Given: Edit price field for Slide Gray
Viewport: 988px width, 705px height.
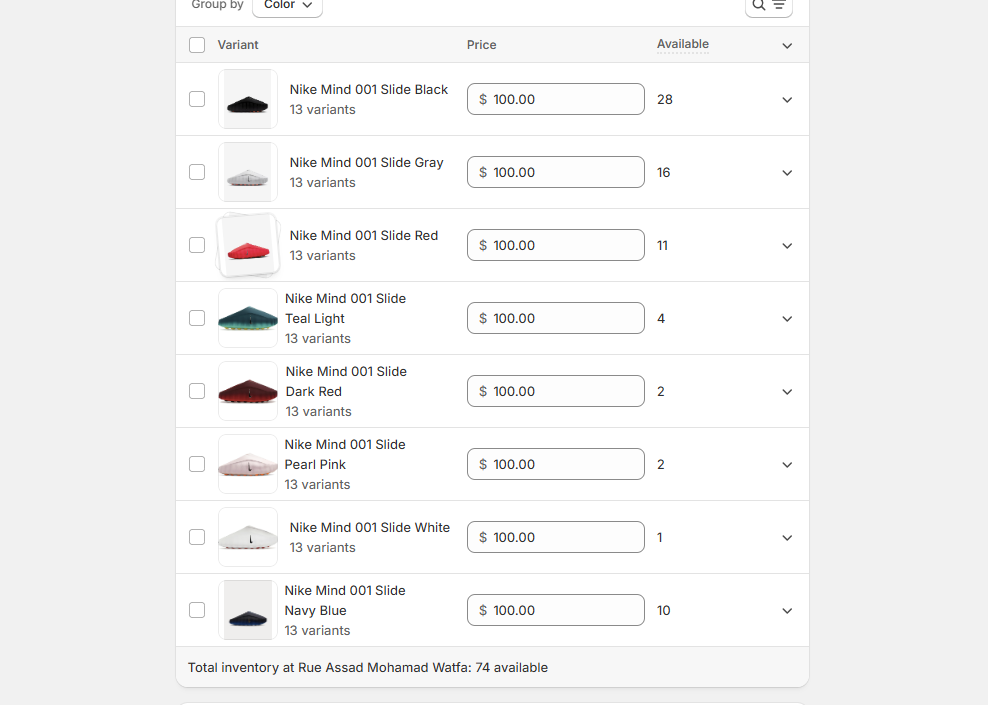Looking at the screenshot, I should click(556, 172).
